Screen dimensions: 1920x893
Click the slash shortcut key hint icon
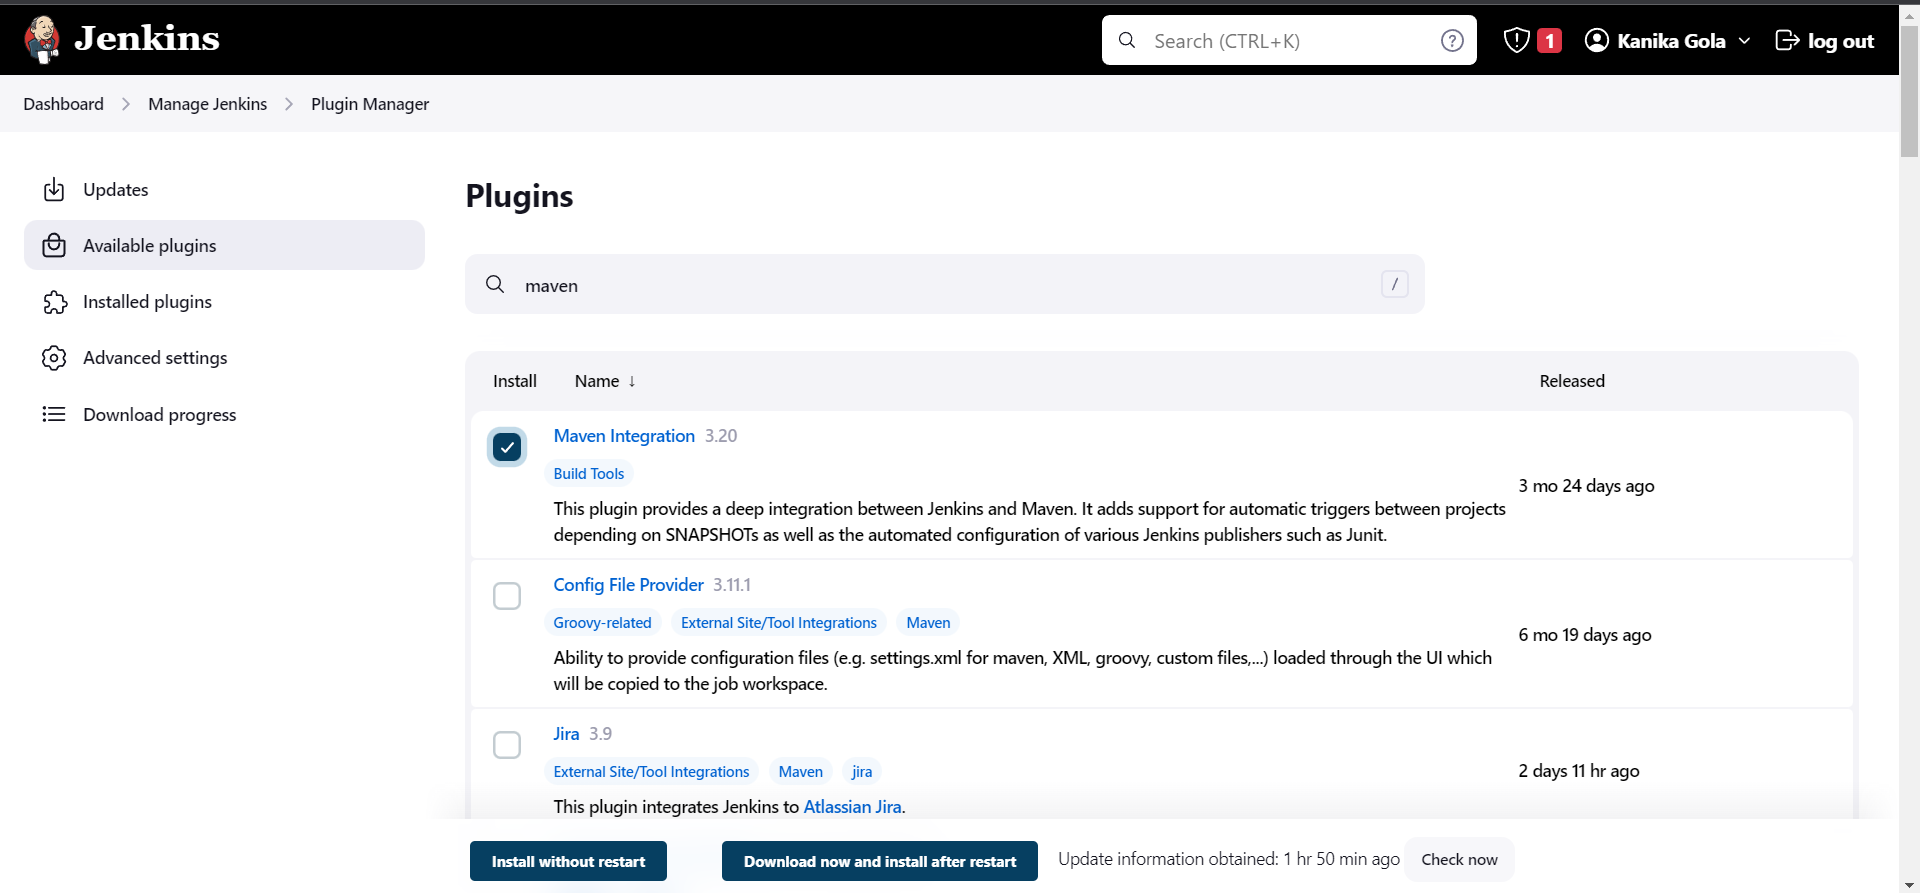1395,284
